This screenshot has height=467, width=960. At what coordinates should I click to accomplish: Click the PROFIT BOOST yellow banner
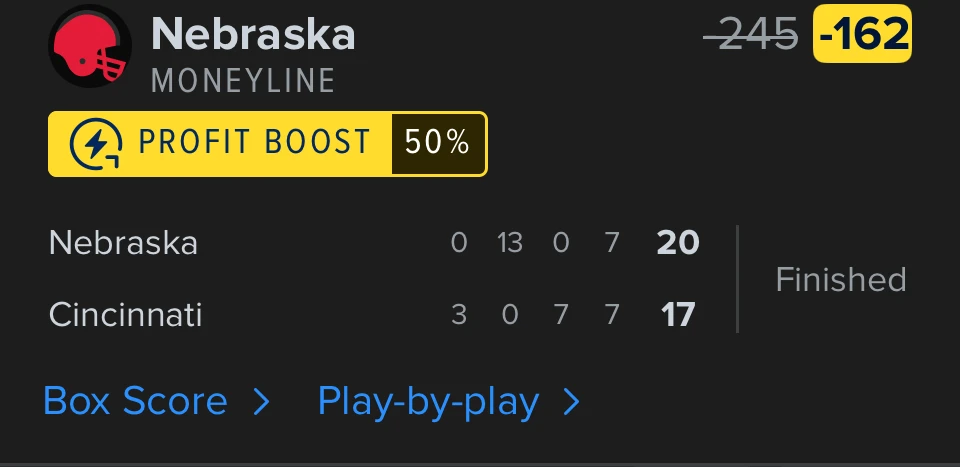tap(268, 144)
